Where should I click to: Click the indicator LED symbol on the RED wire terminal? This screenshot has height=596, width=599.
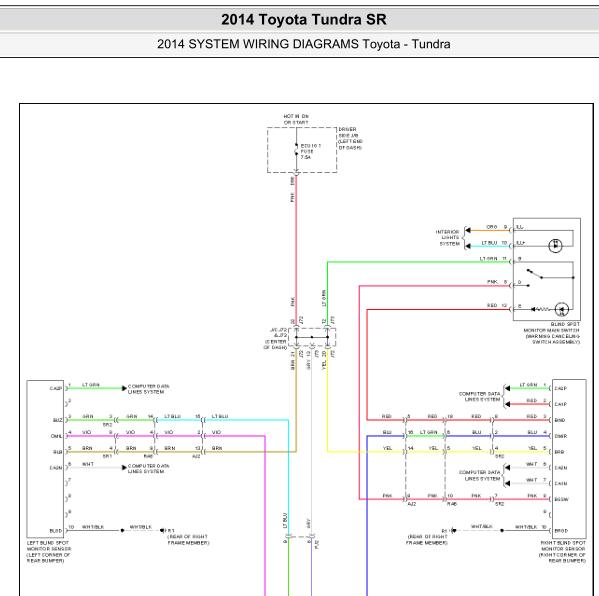pos(561,309)
